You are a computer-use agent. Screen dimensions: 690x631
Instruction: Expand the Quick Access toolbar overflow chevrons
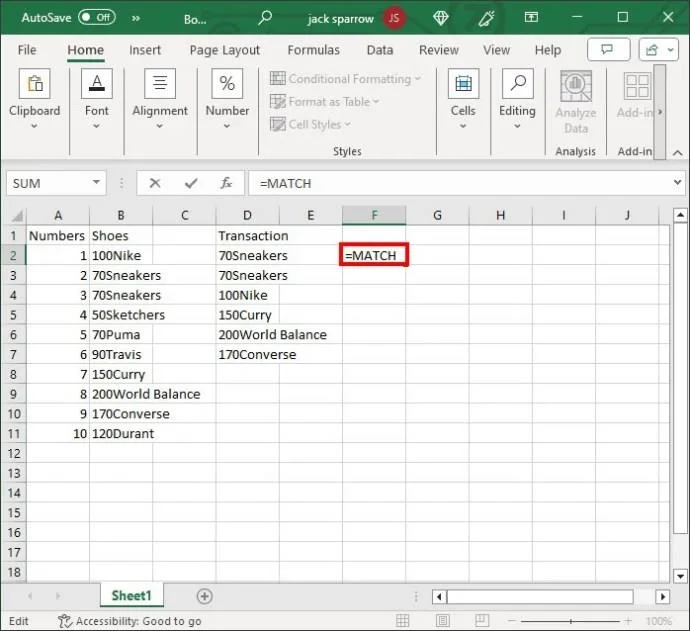(136, 18)
